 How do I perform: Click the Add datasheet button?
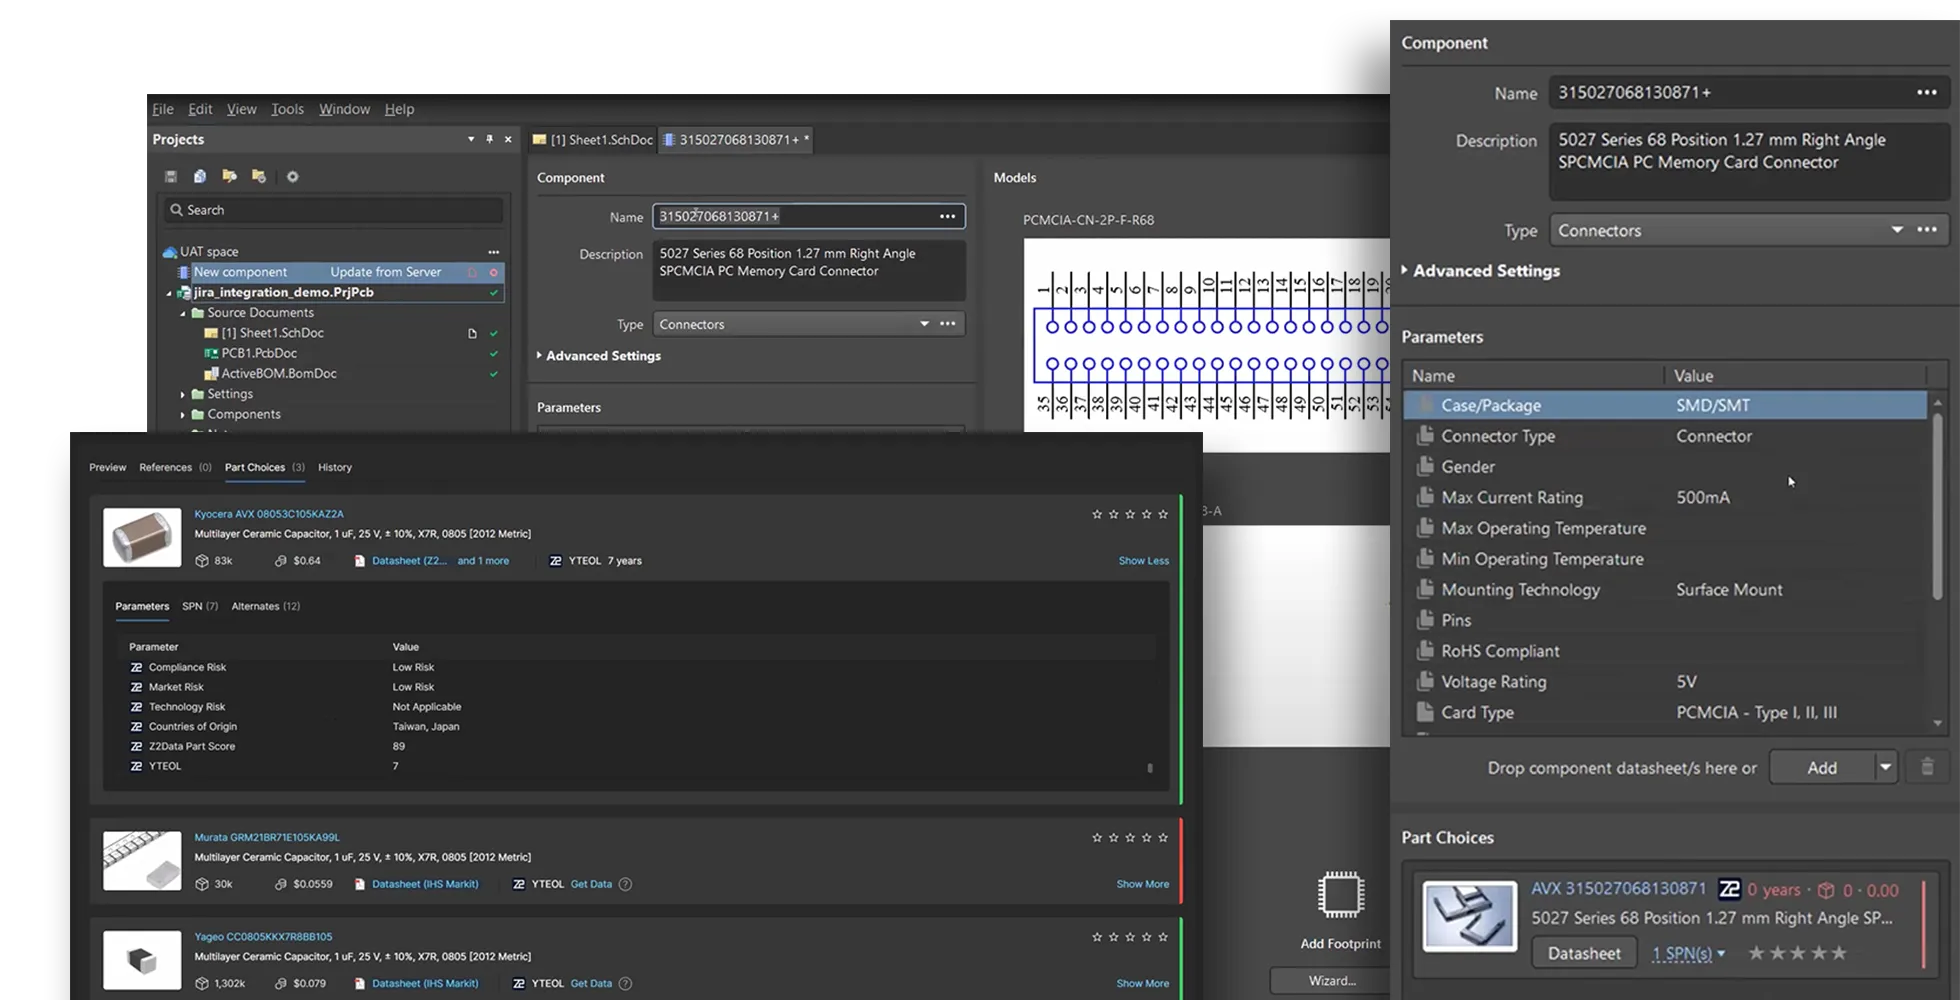coord(1822,767)
